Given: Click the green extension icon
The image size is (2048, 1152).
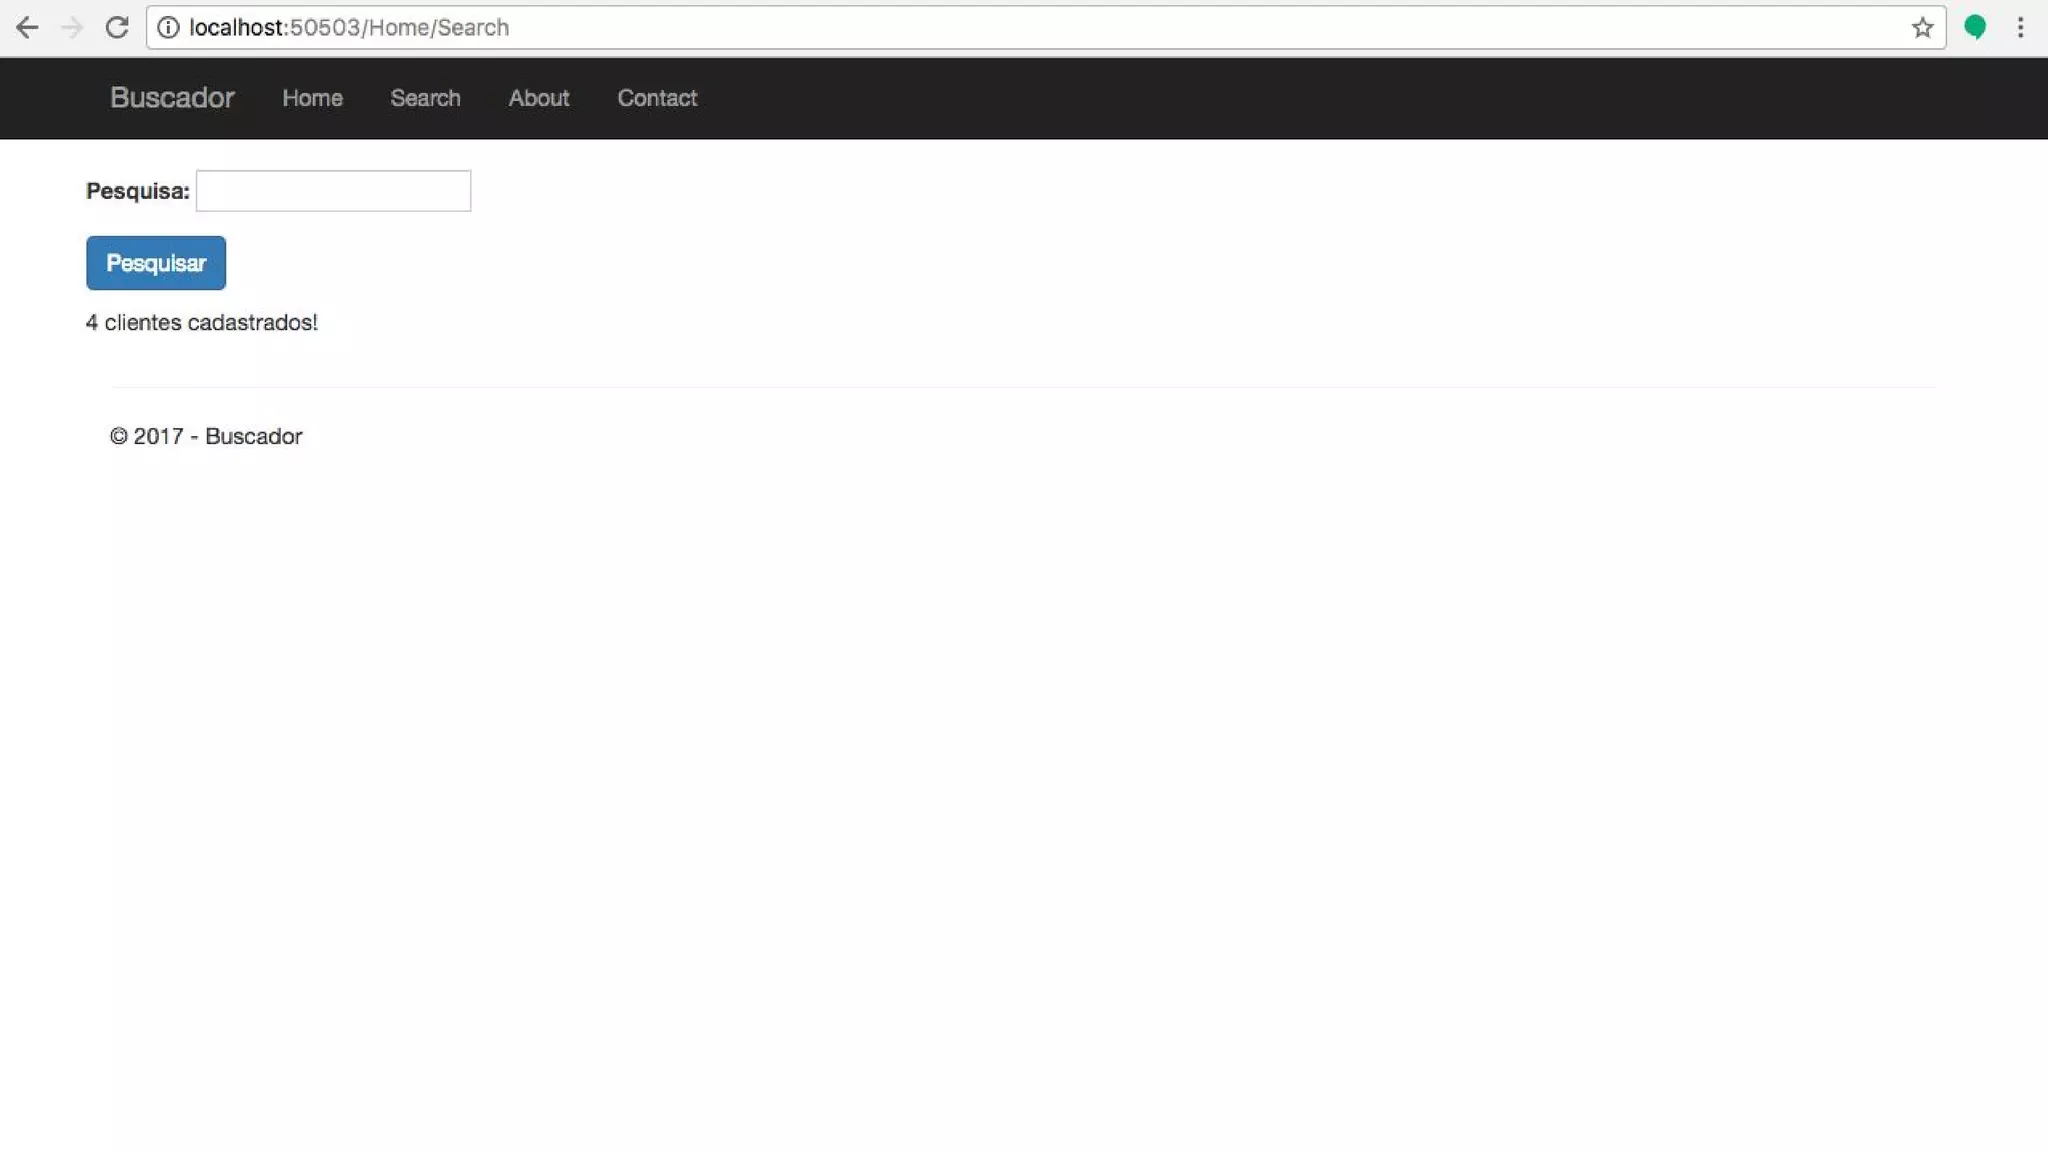Looking at the screenshot, I should [1975, 28].
